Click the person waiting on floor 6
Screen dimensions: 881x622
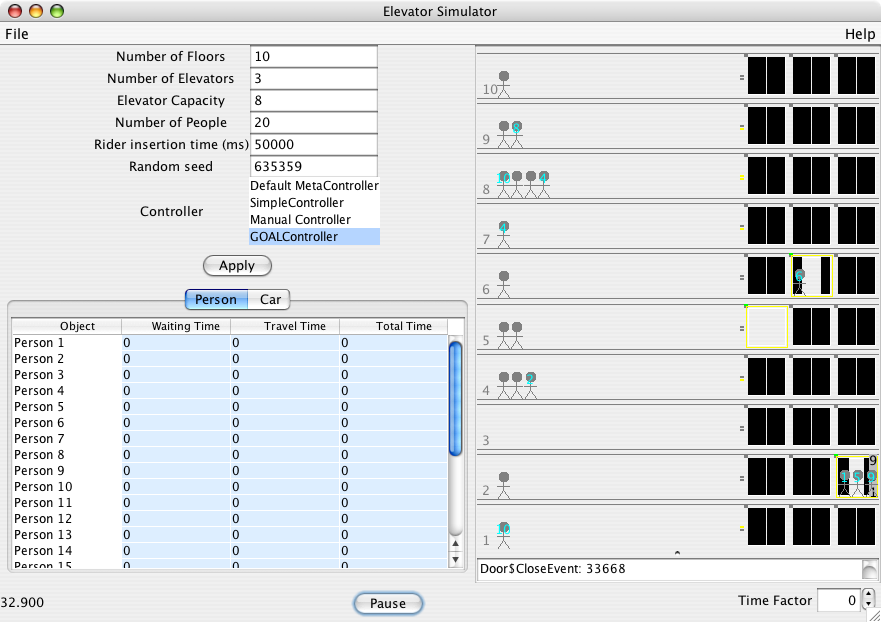pyautogui.click(x=504, y=284)
